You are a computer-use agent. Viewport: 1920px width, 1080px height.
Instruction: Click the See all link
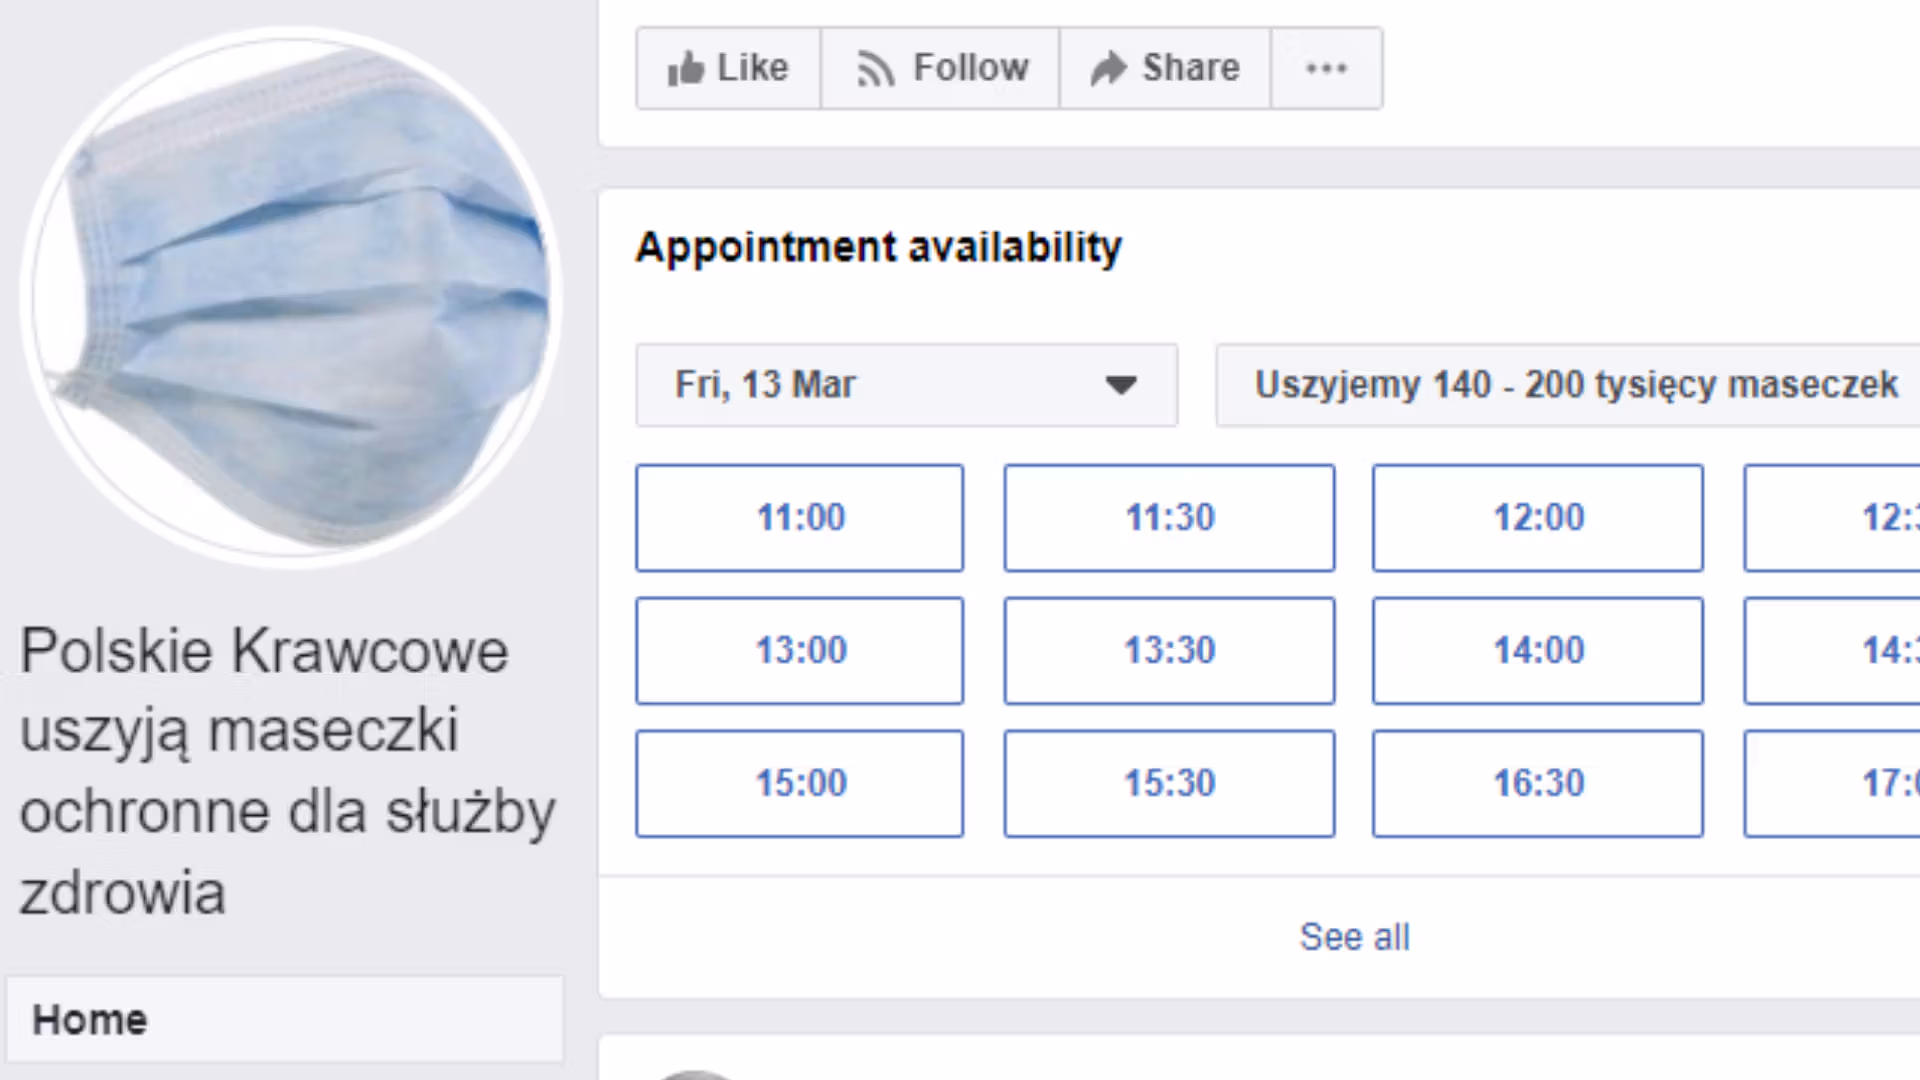coord(1354,937)
